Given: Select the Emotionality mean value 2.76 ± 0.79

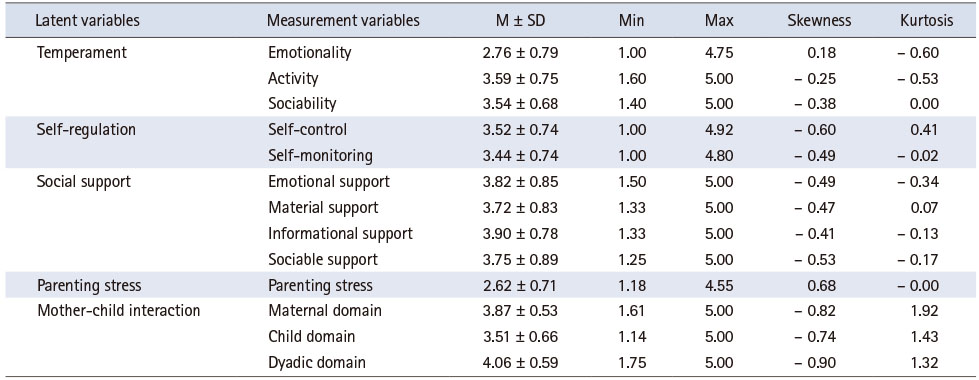Looking at the screenshot, I should (x=519, y=53).
